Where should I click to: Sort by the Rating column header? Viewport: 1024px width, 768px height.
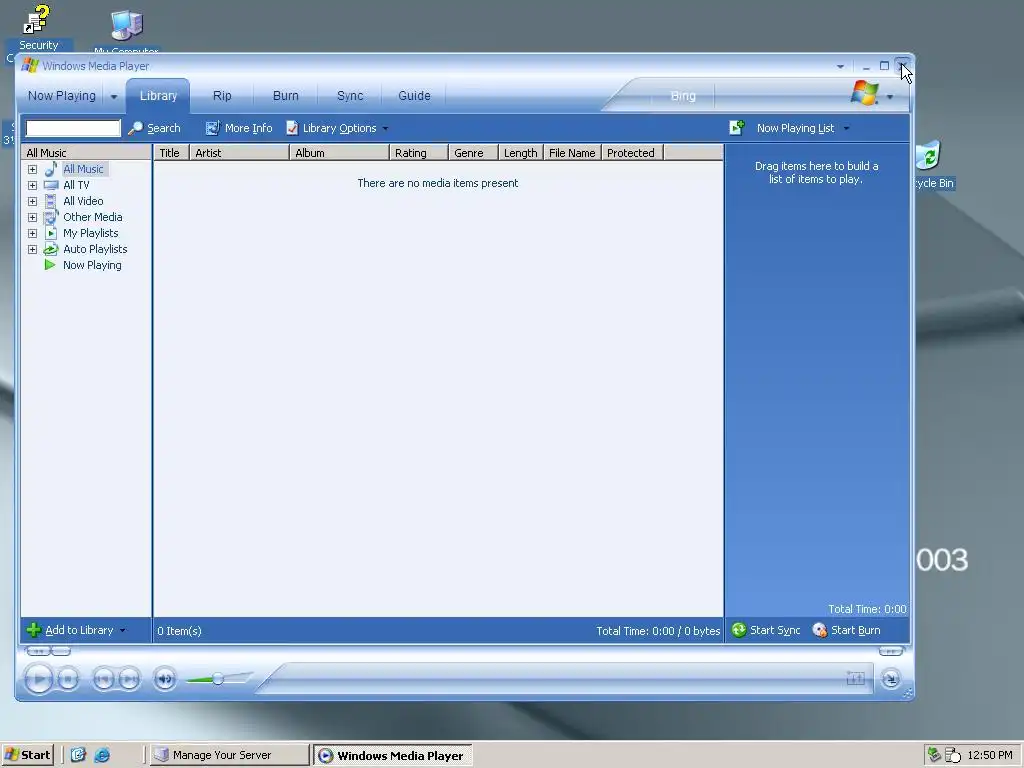[x=419, y=153]
